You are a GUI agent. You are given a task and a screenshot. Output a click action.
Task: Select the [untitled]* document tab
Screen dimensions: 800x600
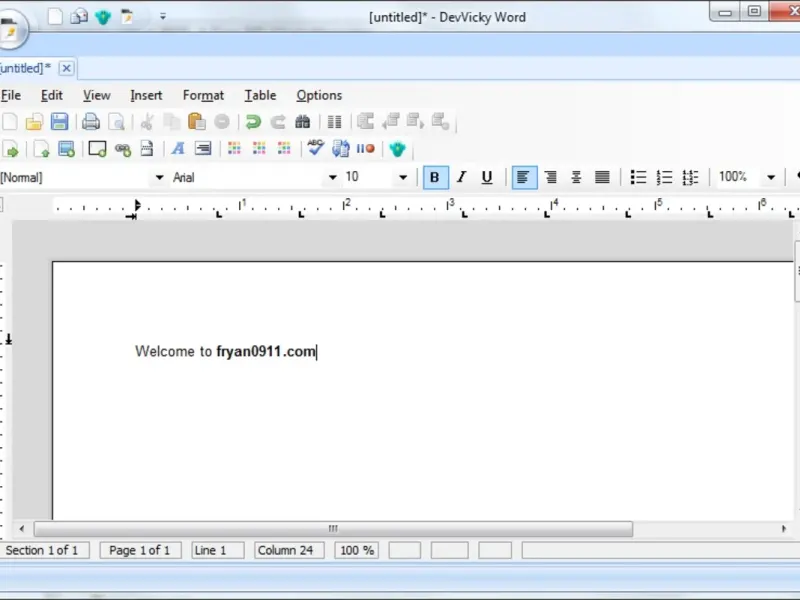click(26, 68)
